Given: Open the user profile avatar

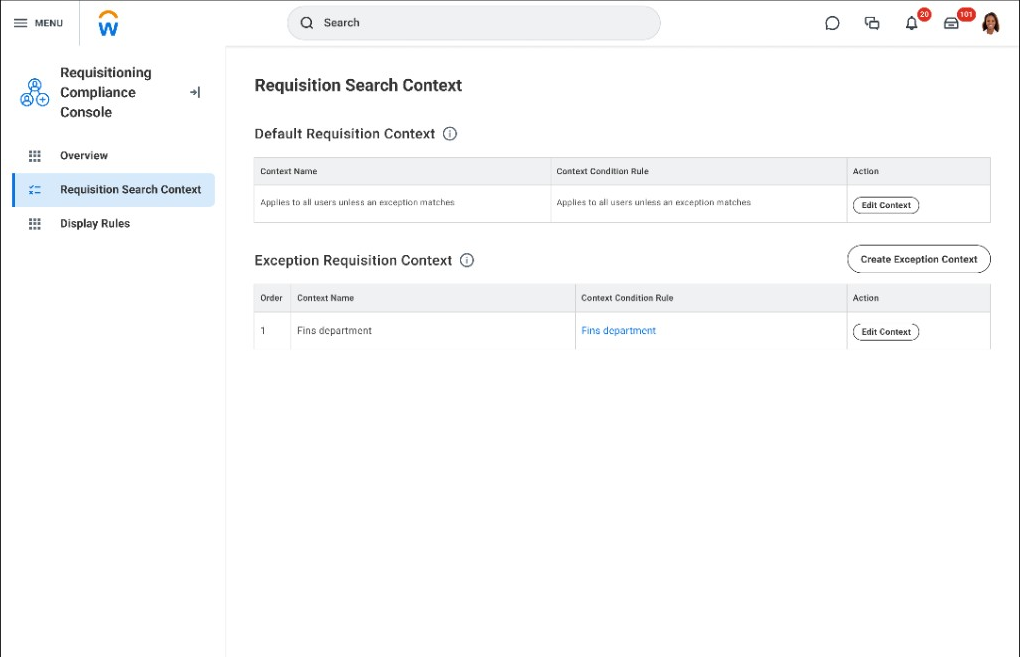Looking at the screenshot, I should point(991,23).
